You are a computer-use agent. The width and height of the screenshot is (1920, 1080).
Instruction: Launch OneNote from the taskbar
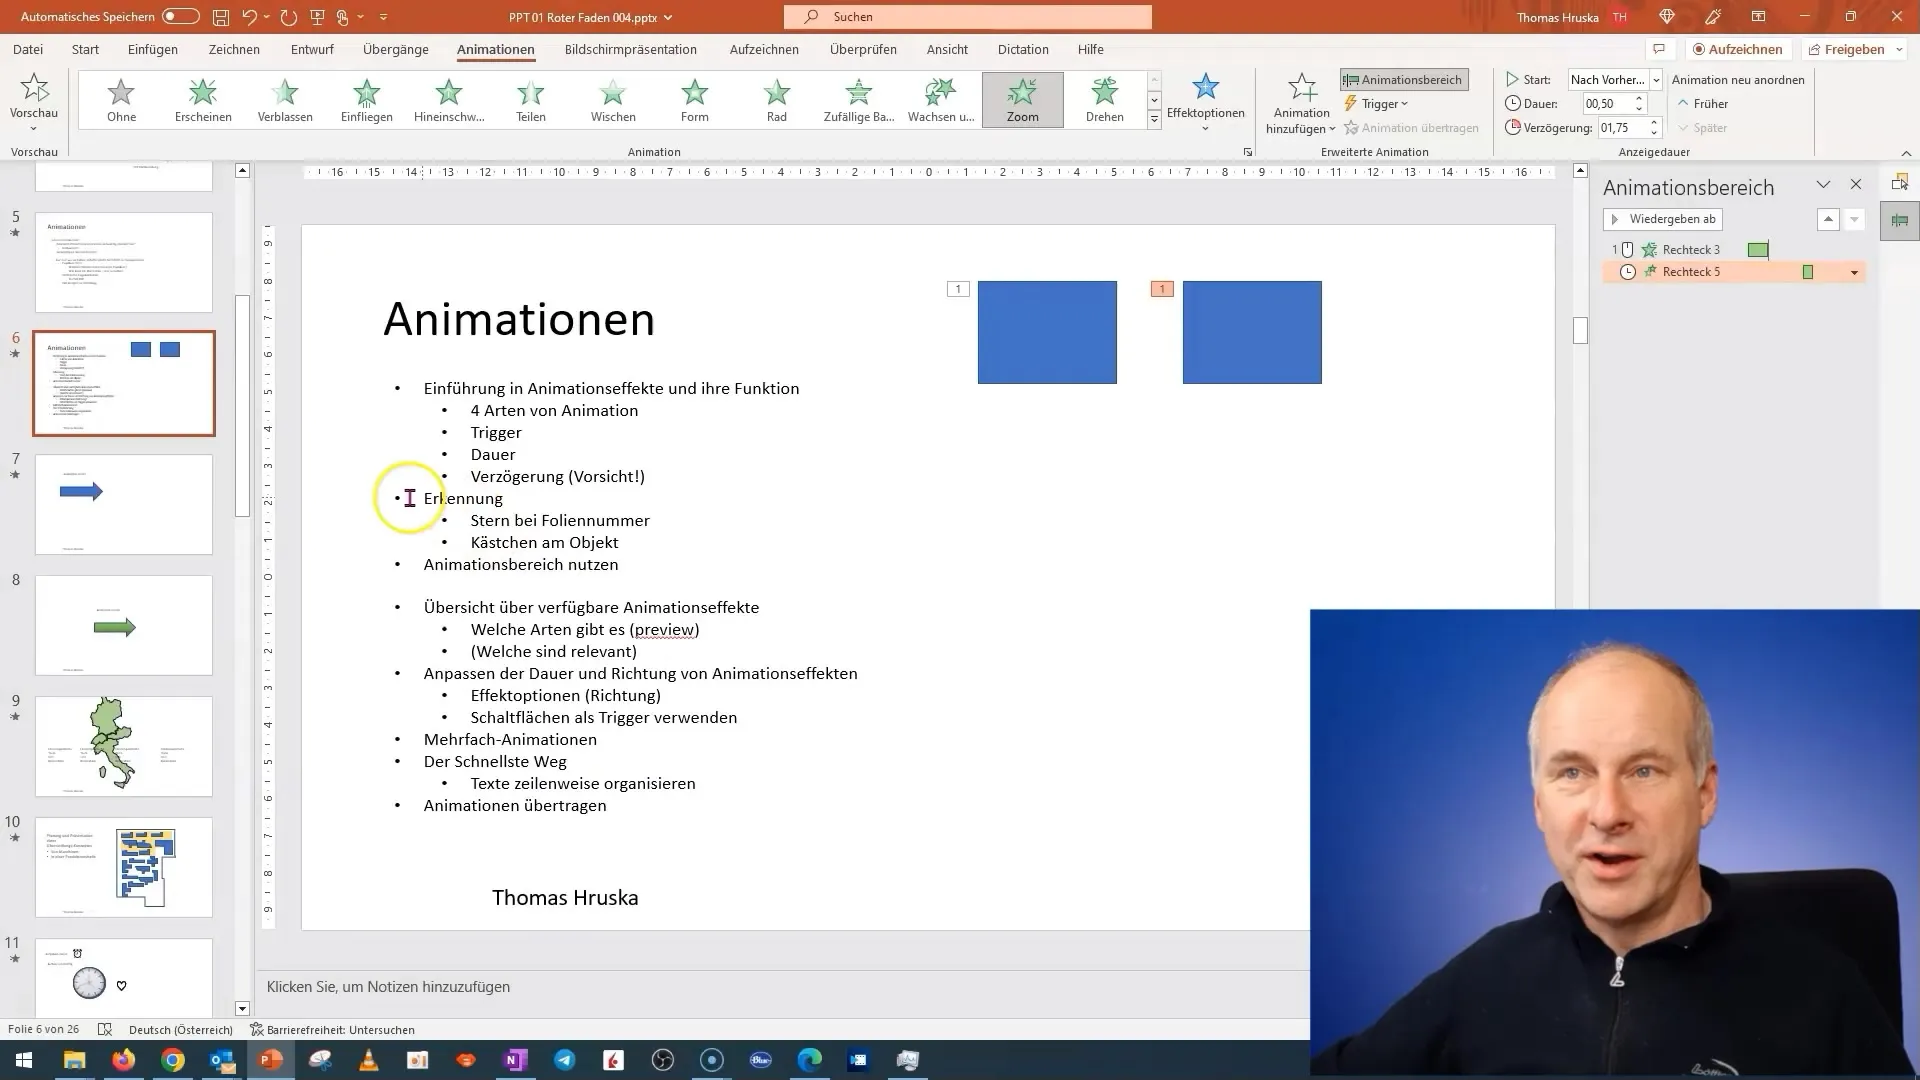pos(515,1060)
